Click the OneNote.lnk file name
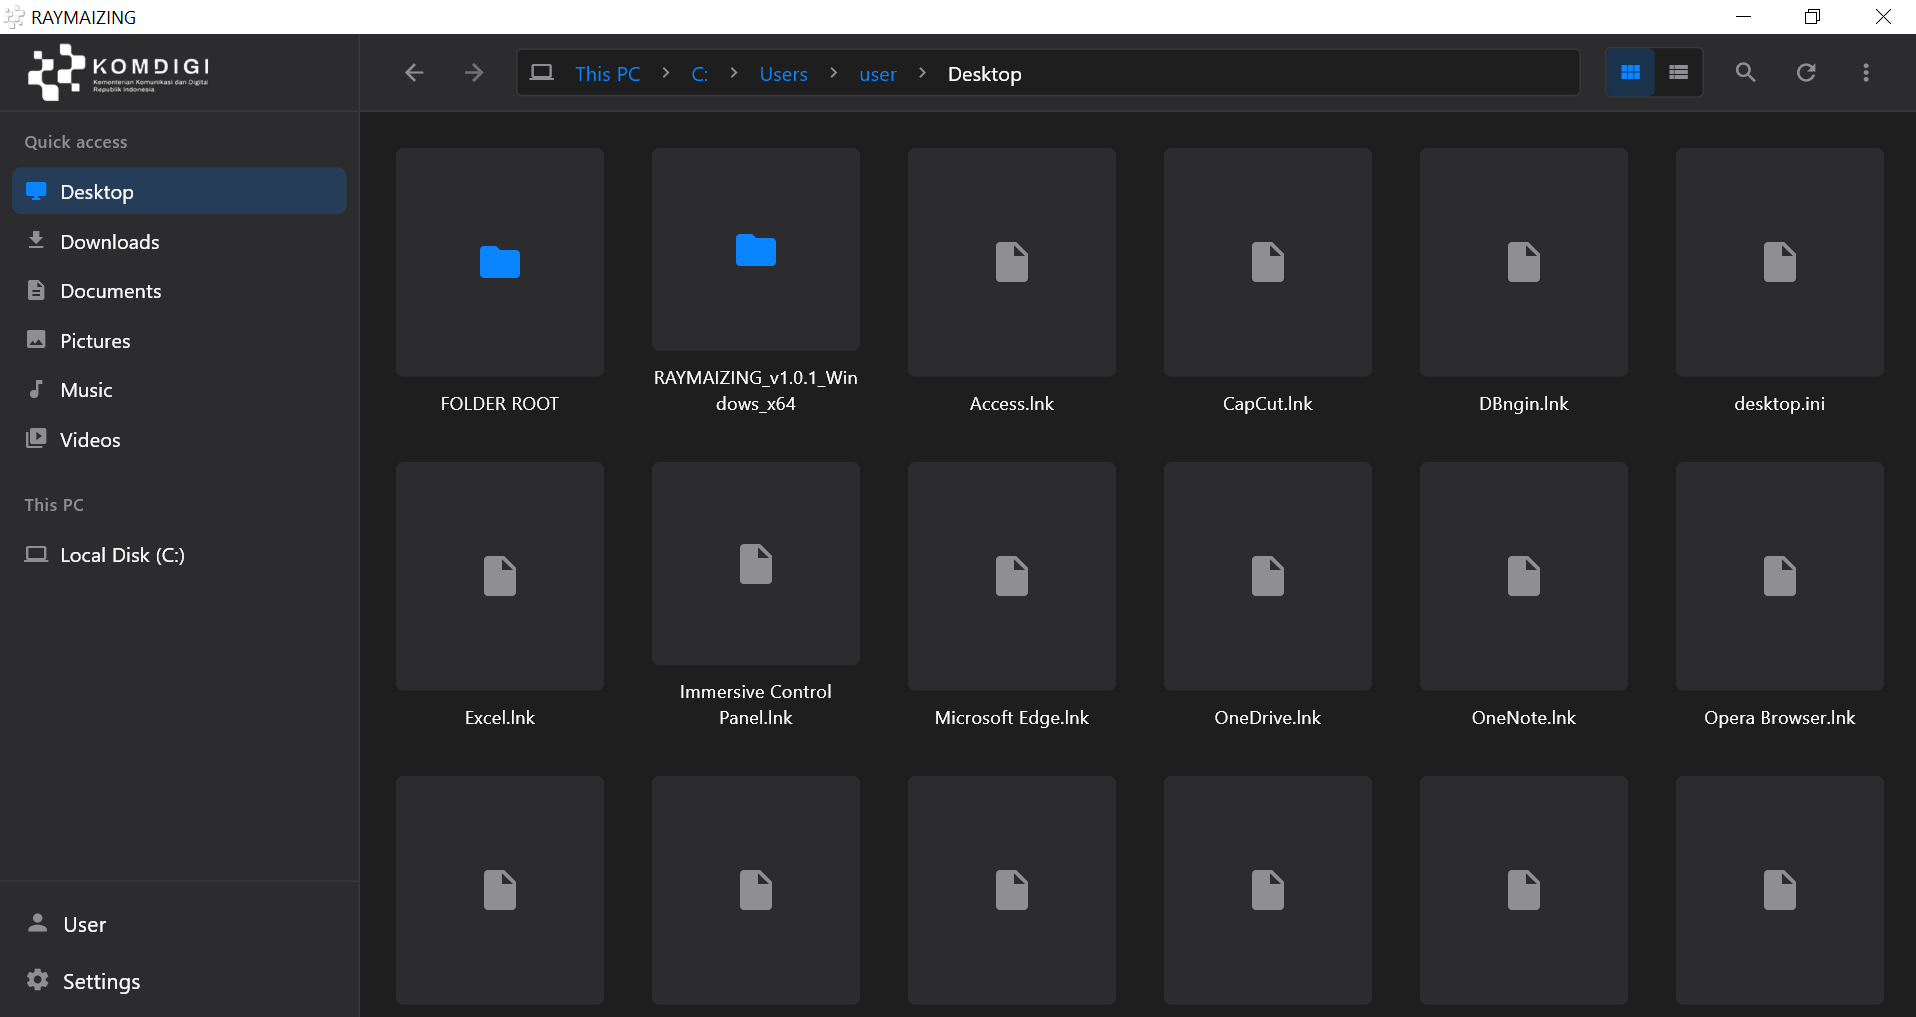Image resolution: width=1916 pixels, height=1017 pixels. pyautogui.click(x=1524, y=718)
